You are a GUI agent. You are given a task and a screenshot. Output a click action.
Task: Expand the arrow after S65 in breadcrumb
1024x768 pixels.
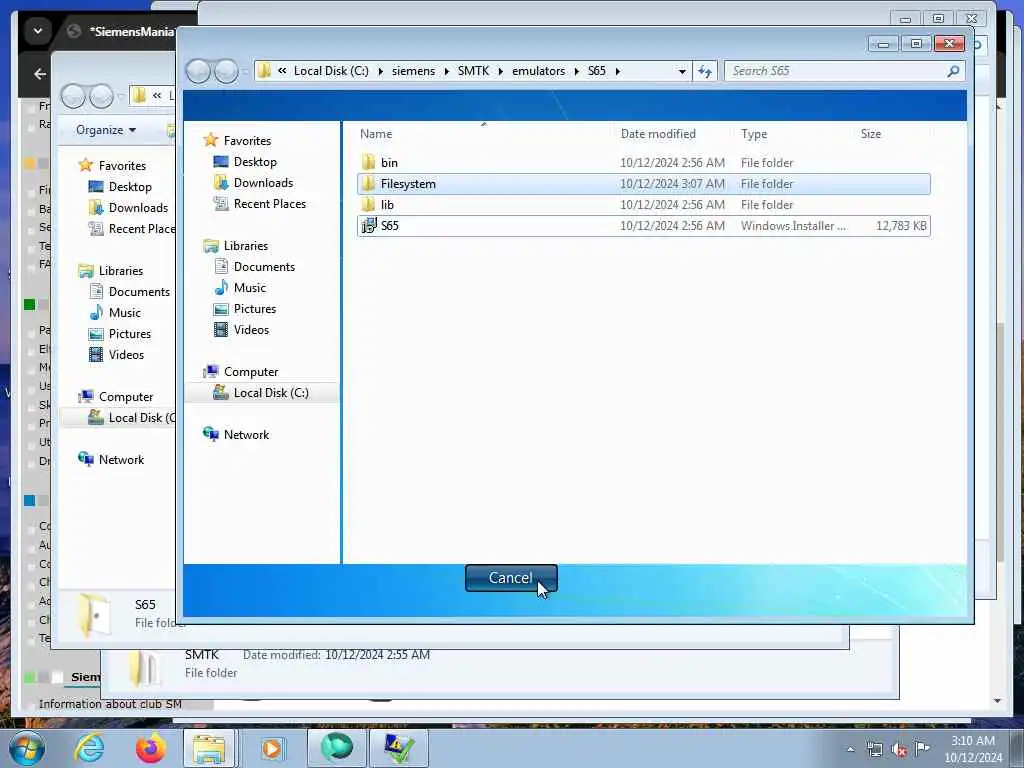click(618, 71)
